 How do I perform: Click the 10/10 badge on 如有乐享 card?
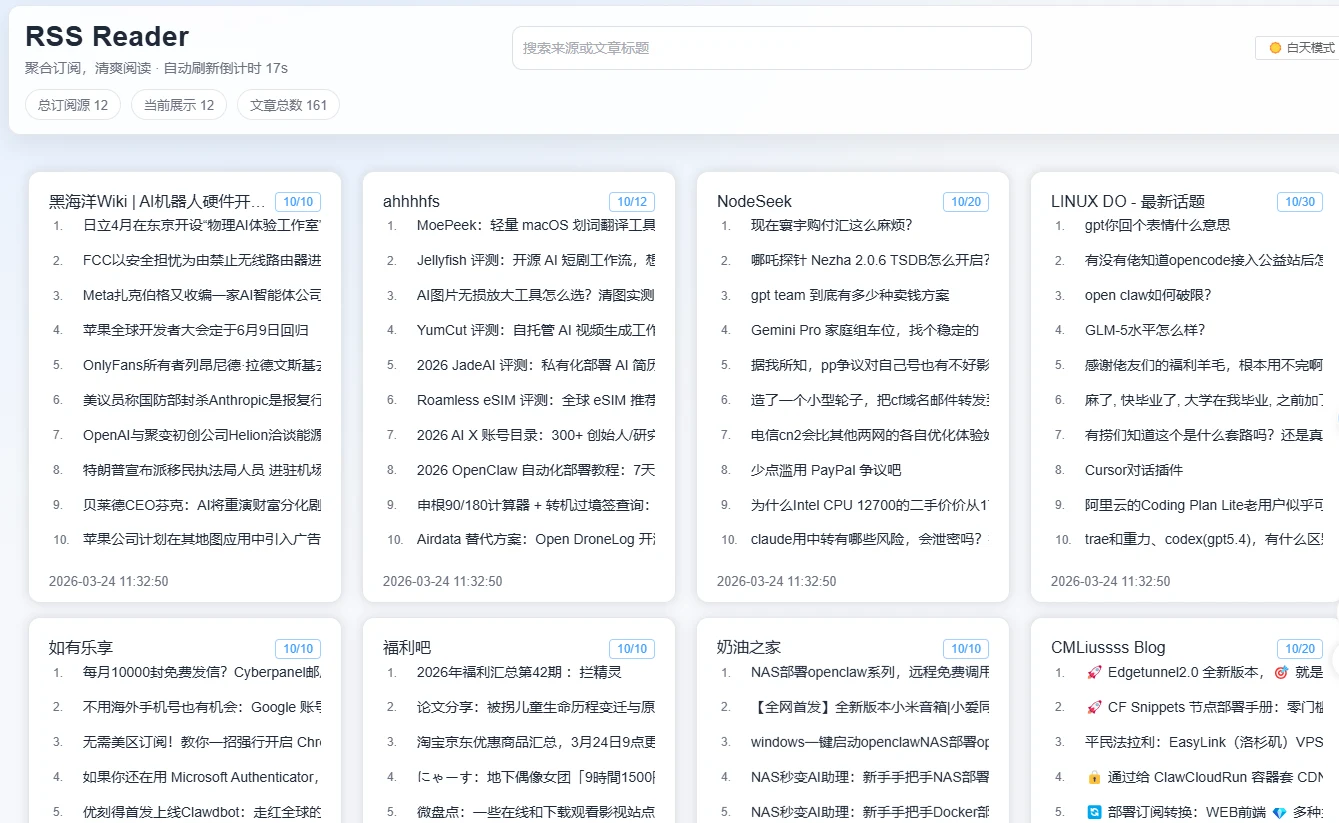pyautogui.click(x=298, y=649)
